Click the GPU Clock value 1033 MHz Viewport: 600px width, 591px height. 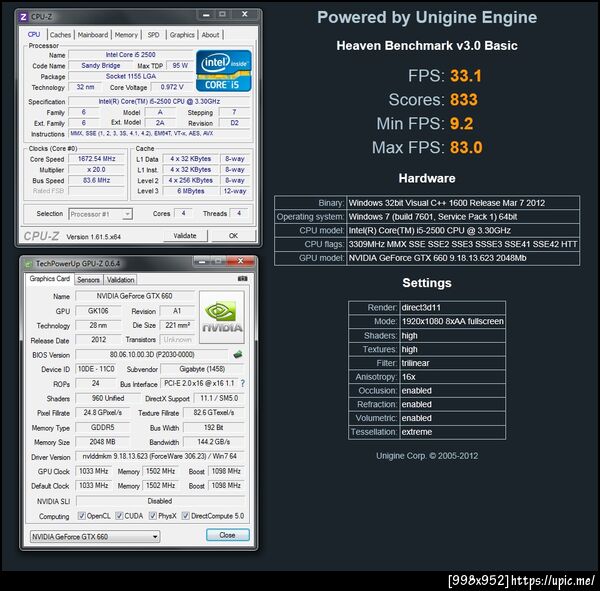point(93,471)
